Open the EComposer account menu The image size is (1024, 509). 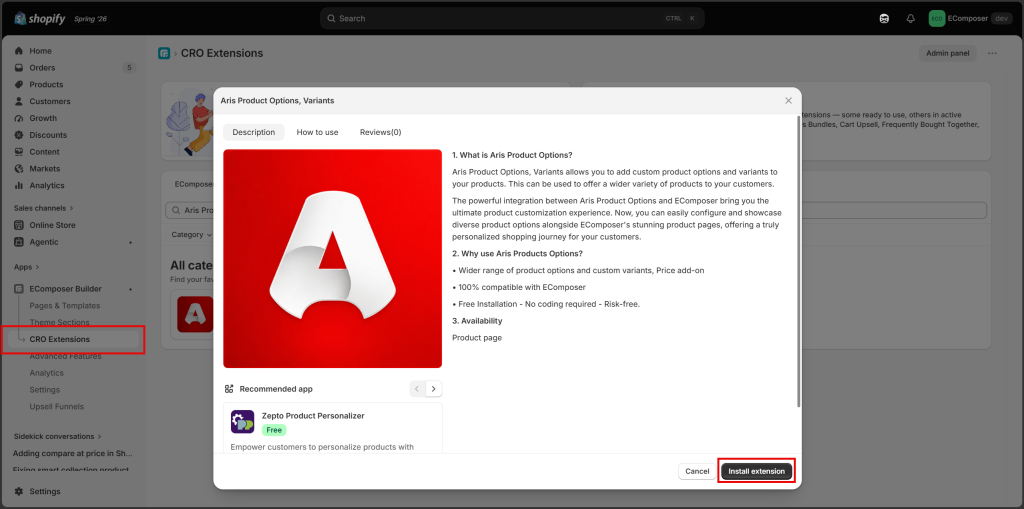970,18
